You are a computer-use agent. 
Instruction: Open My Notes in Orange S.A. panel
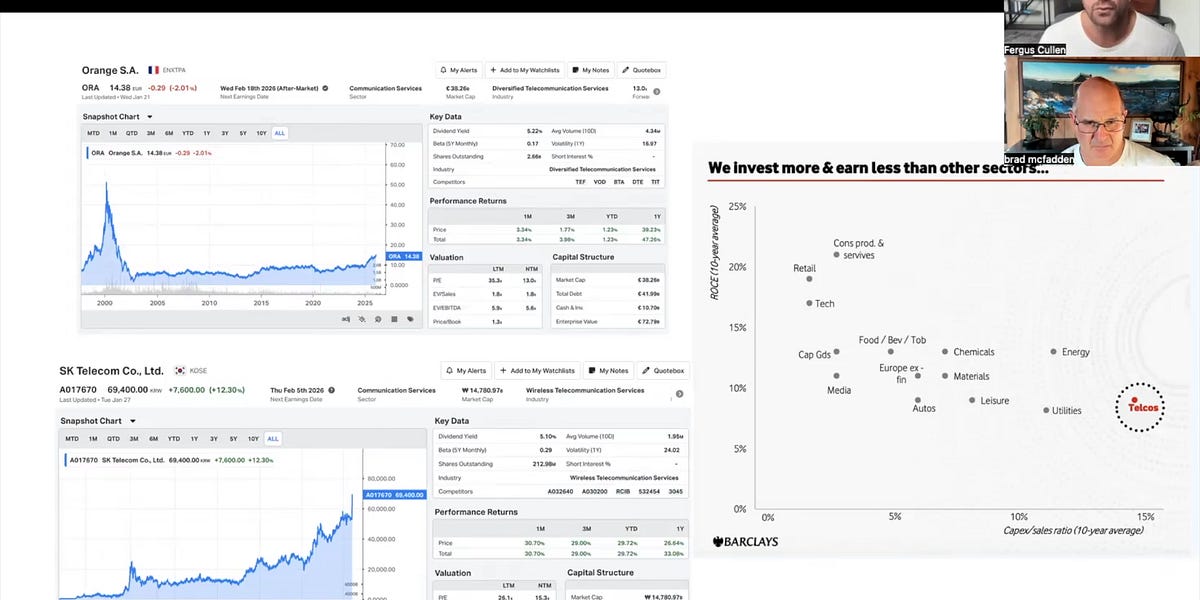pos(590,70)
